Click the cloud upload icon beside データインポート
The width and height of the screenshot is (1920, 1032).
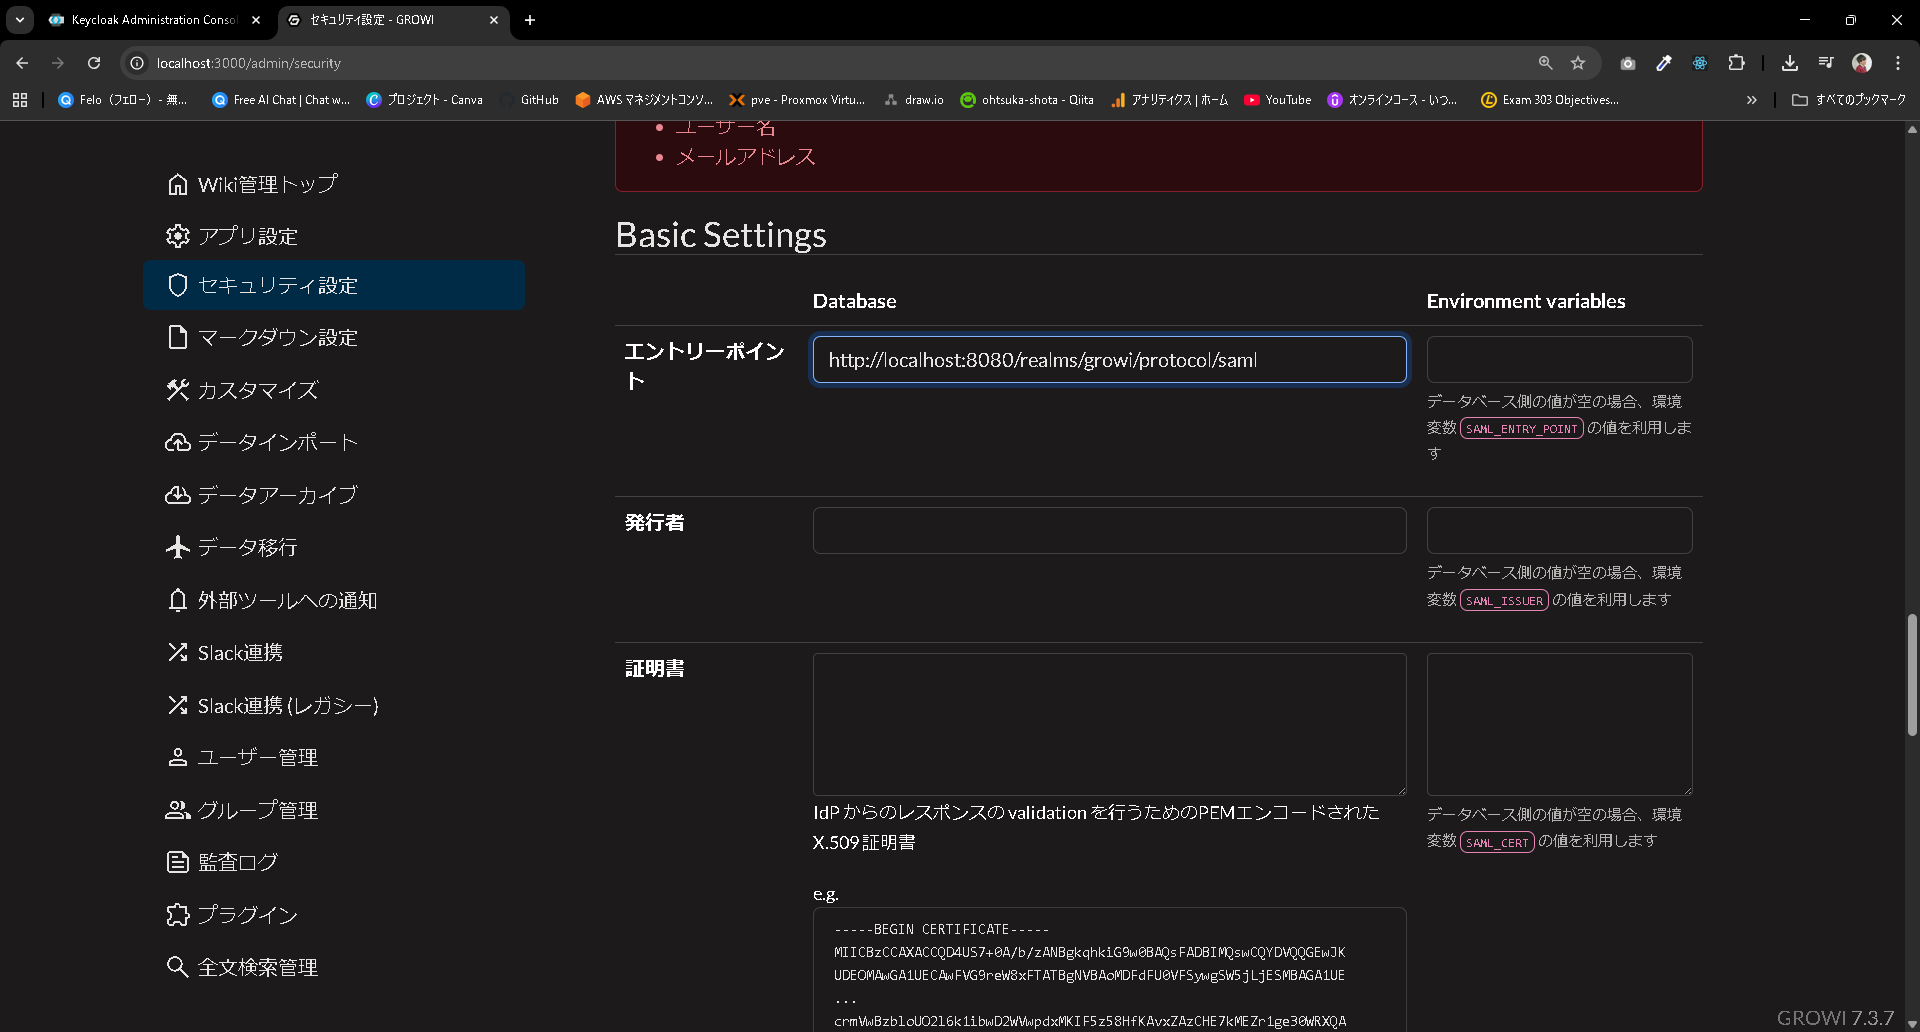point(177,442)
